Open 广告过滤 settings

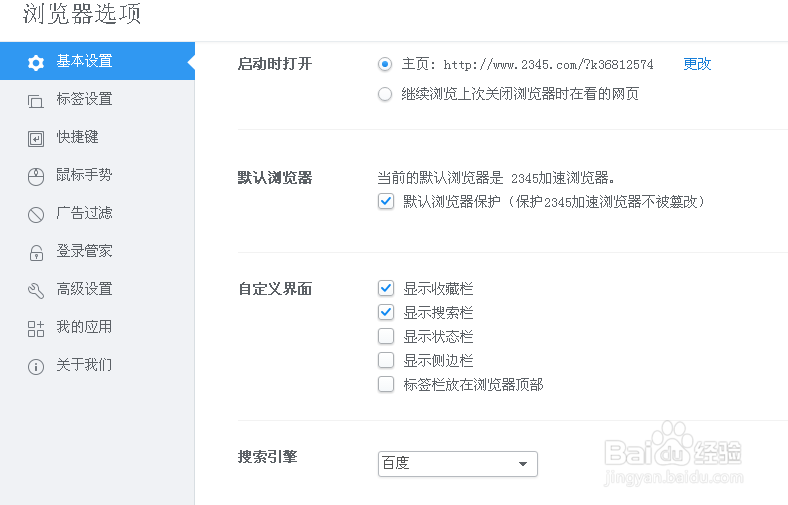click(x=97, y=213)
